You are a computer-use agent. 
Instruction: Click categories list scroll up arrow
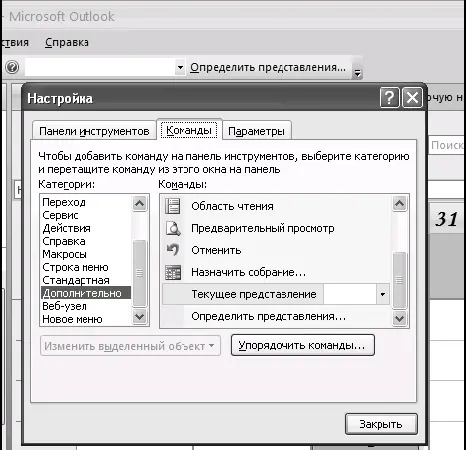click(139, 203)
